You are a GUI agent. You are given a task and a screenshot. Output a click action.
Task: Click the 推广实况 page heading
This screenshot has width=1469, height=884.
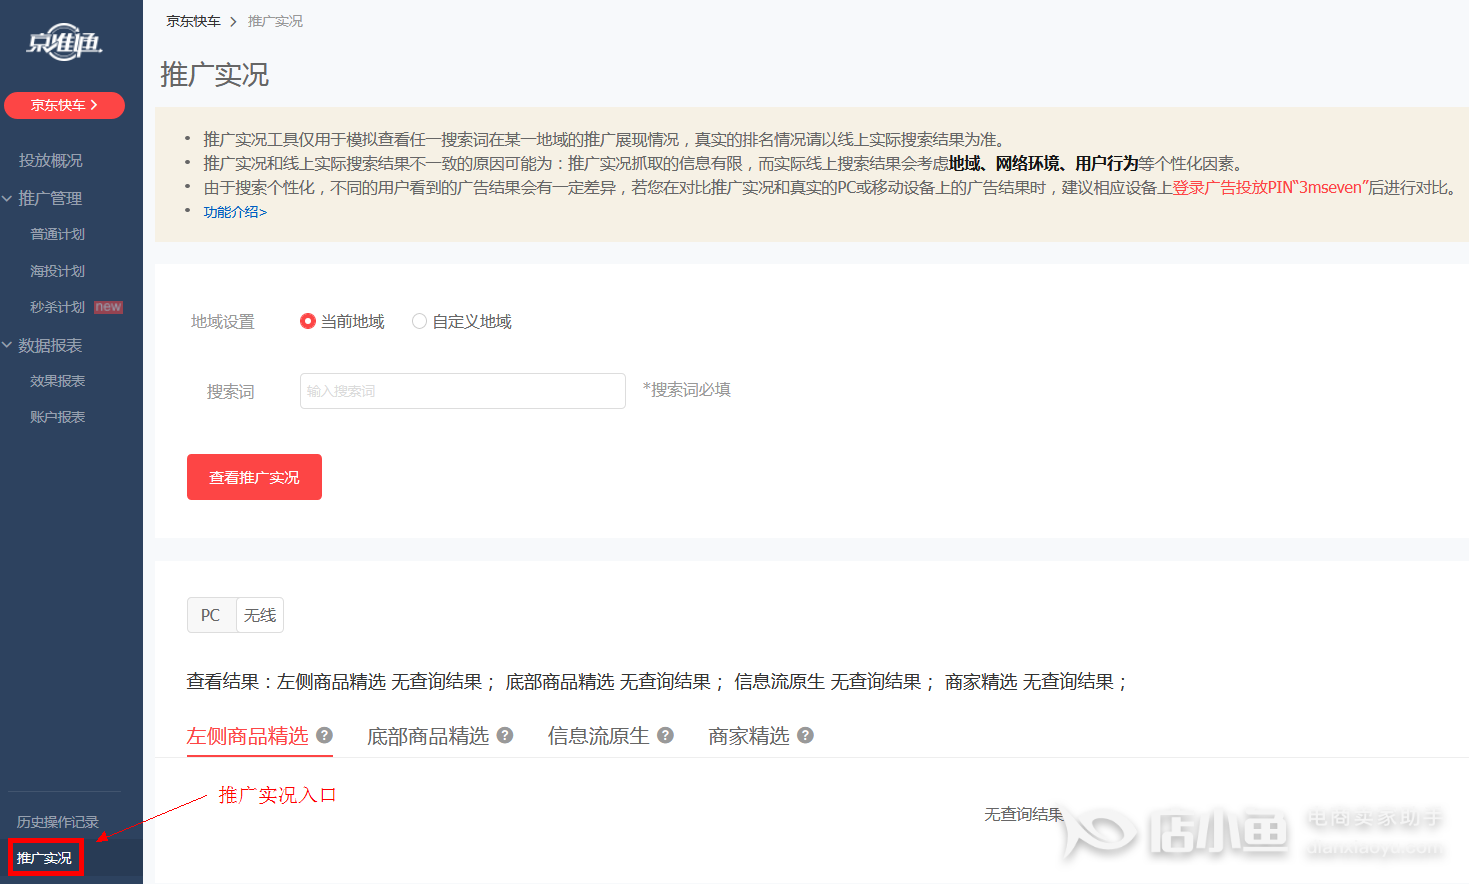pos(214,75)
